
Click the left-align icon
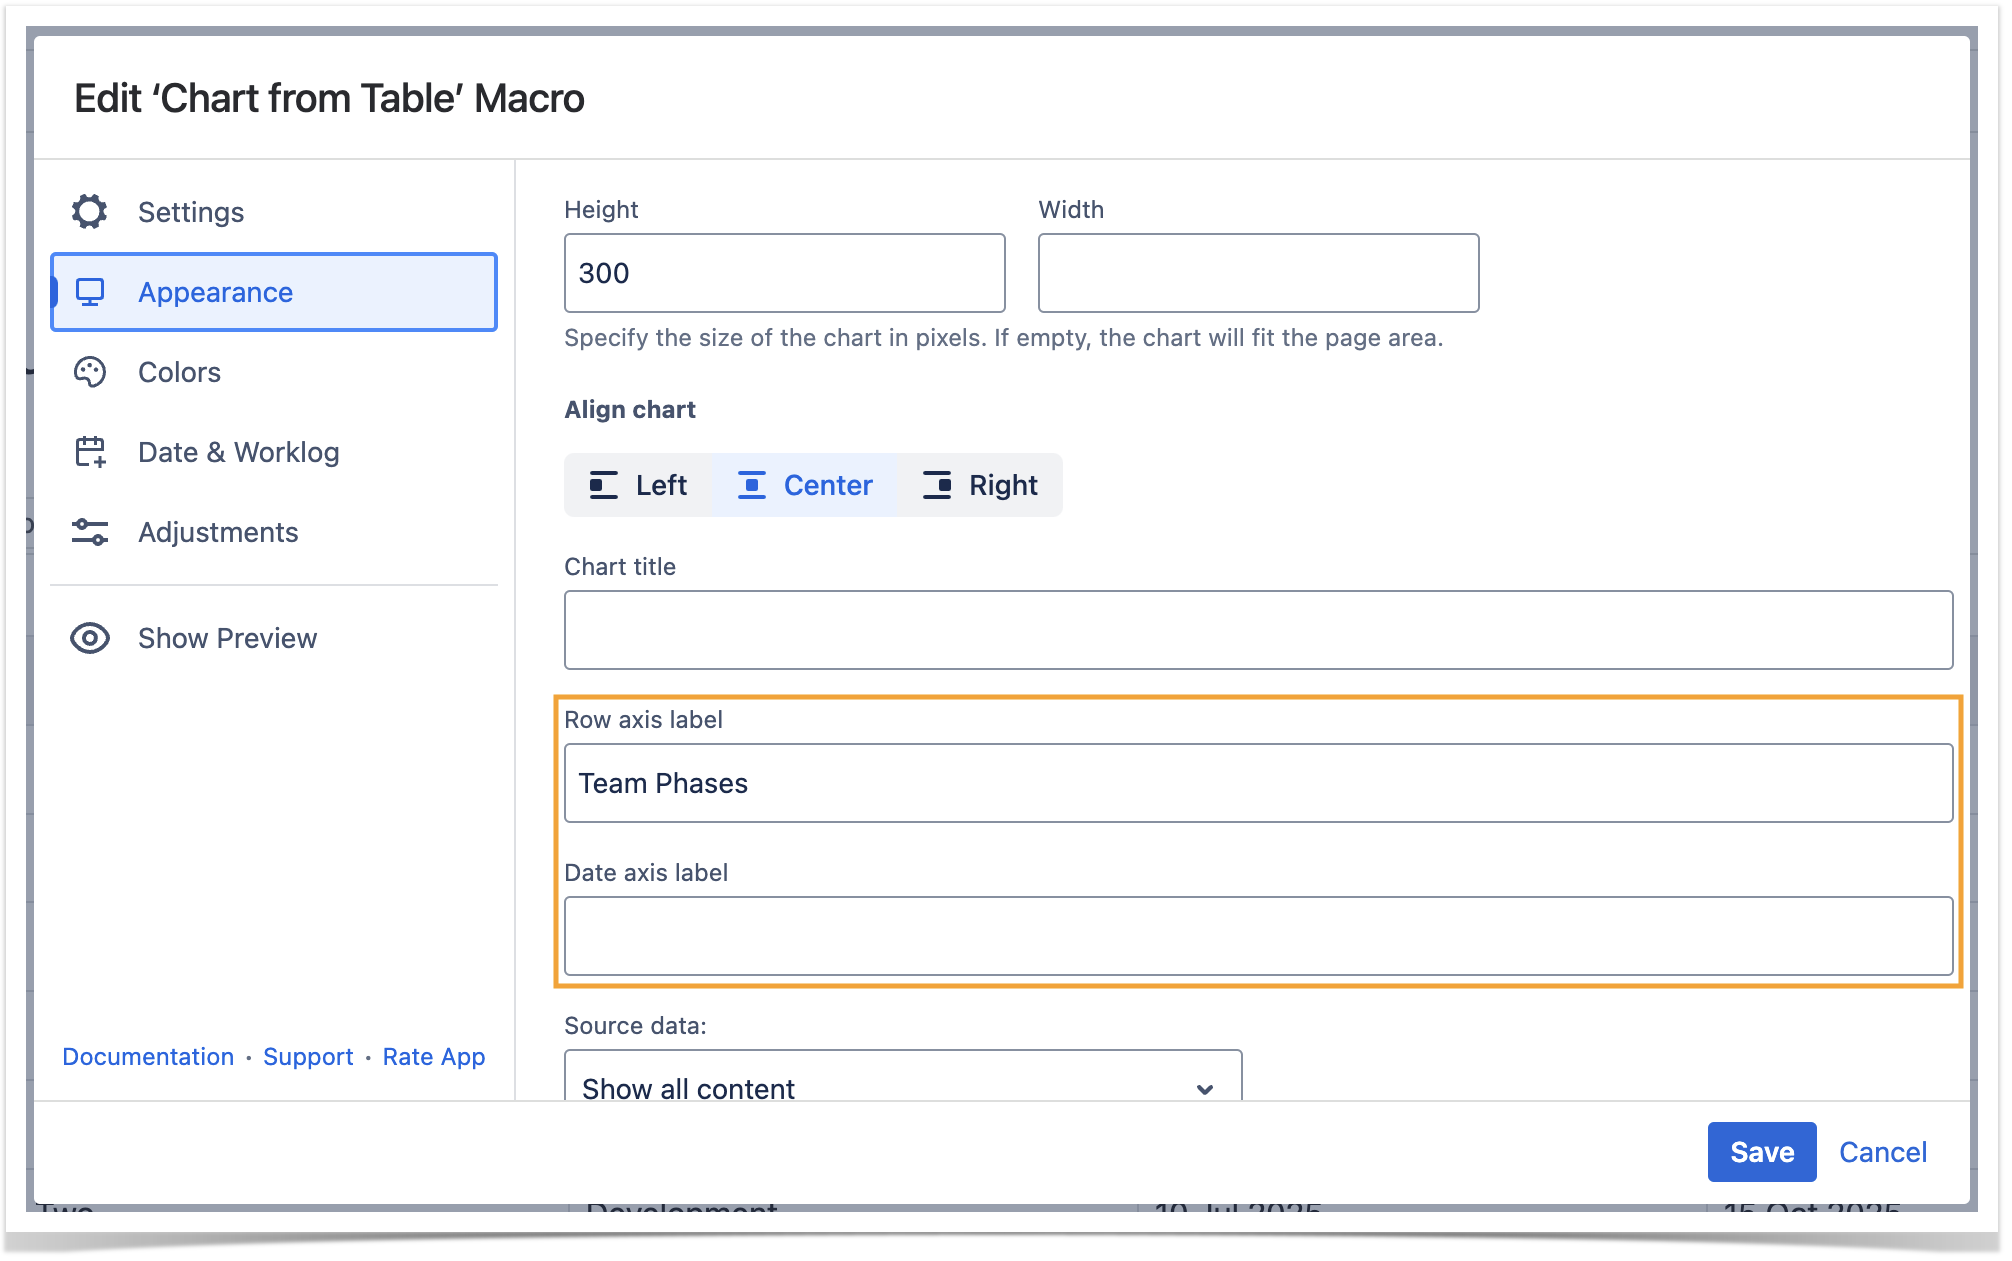[603, 485]
